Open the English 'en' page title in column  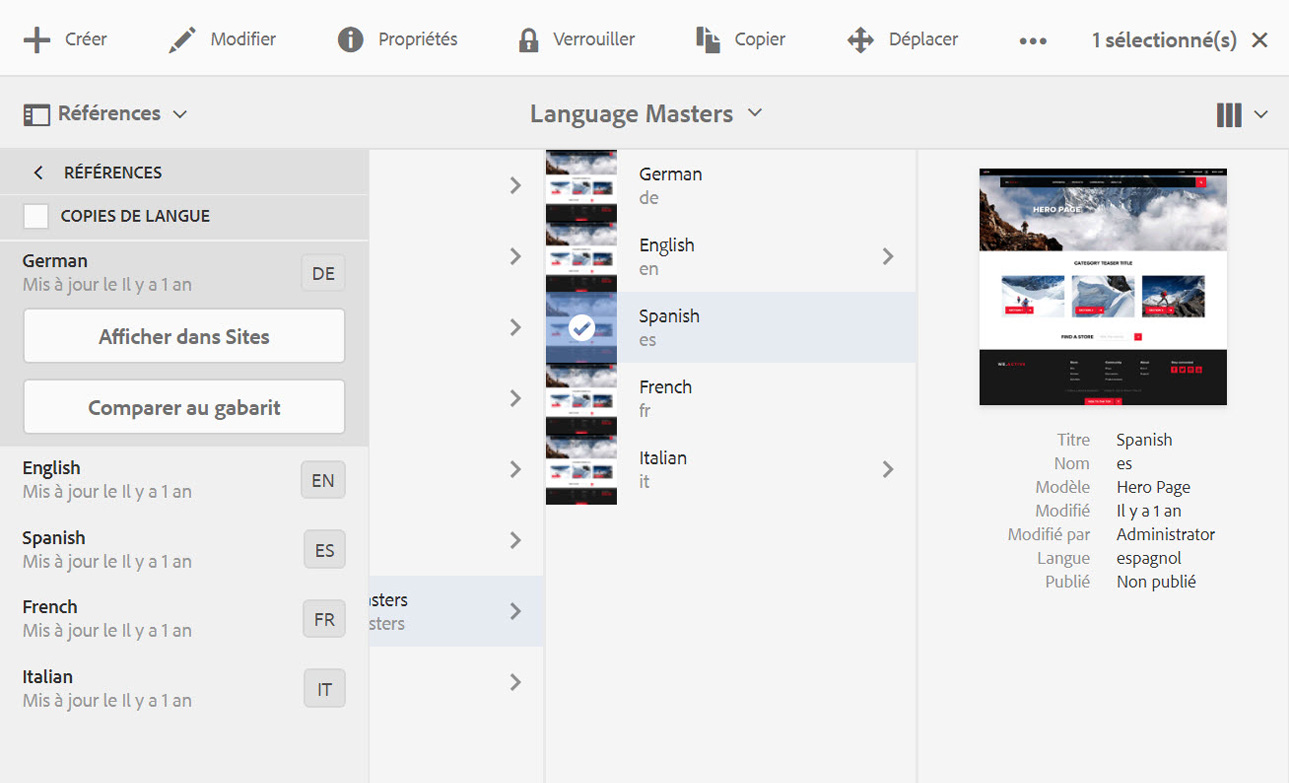(666, 245)
